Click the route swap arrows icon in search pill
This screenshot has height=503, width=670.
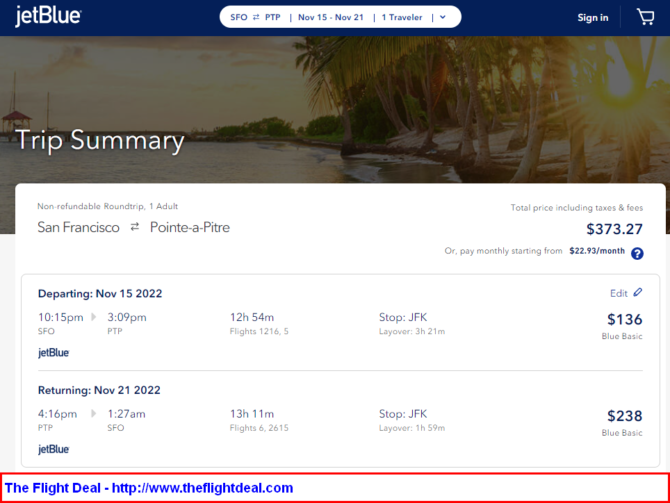tap(256, 17)
